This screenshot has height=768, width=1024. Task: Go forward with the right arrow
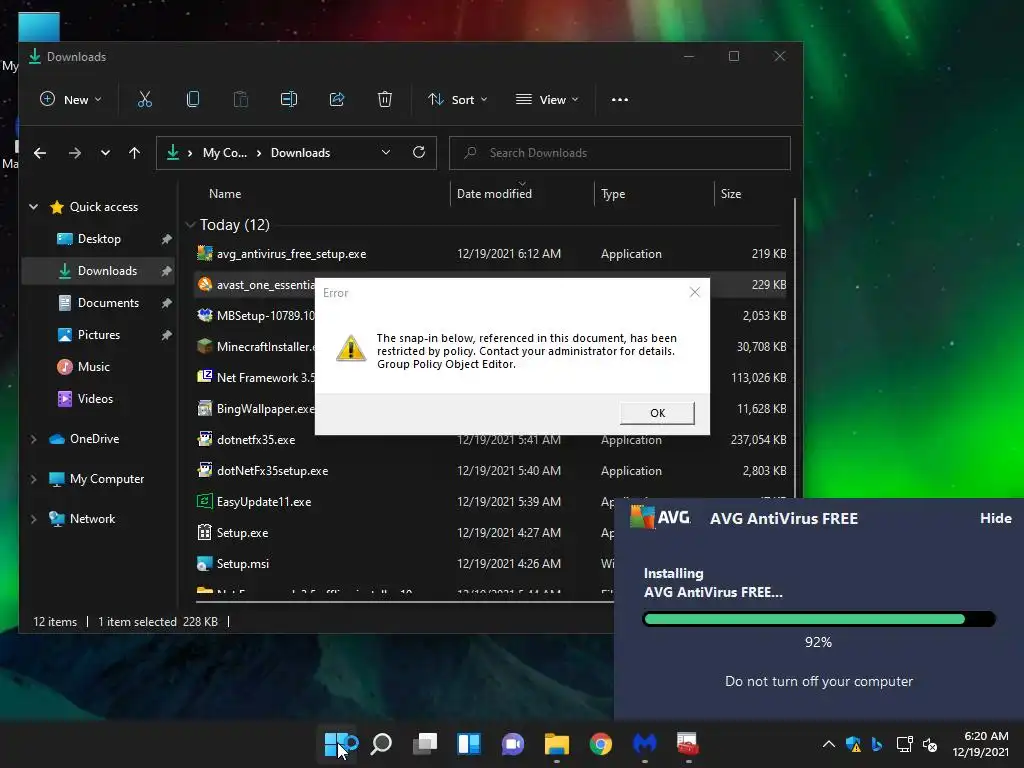(x=74, y=153)
